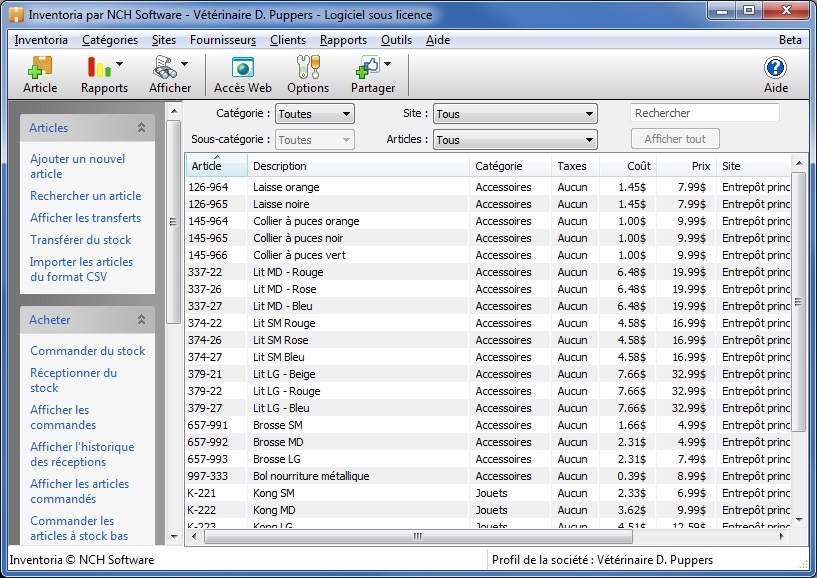Viewport: 817px width, 578px height.
Task: Click Commander les articles à stock bas
Action: 79,528
